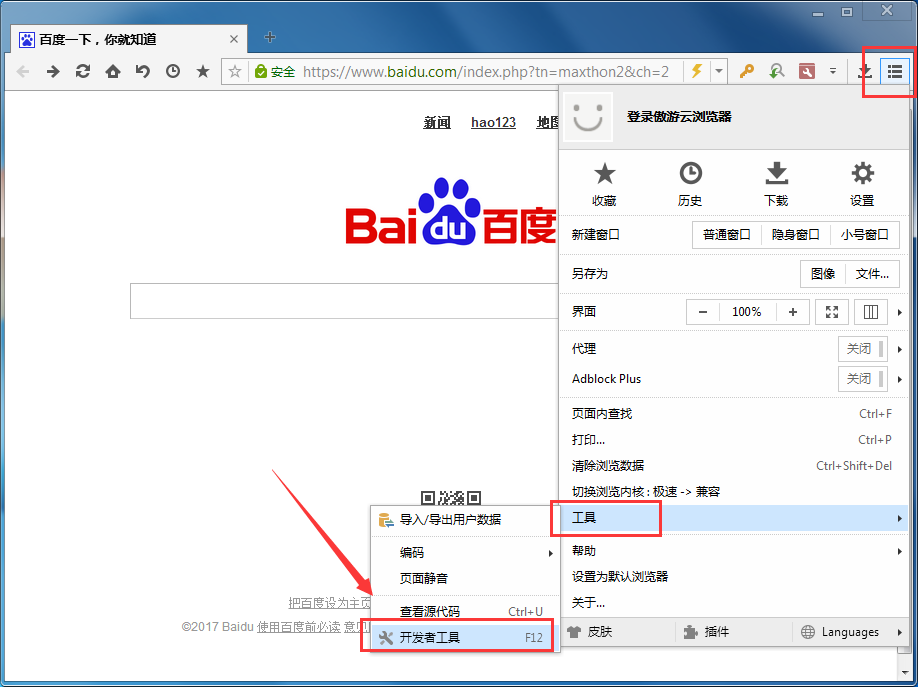Choose 页面内查找 menu item

pos(733,413)
